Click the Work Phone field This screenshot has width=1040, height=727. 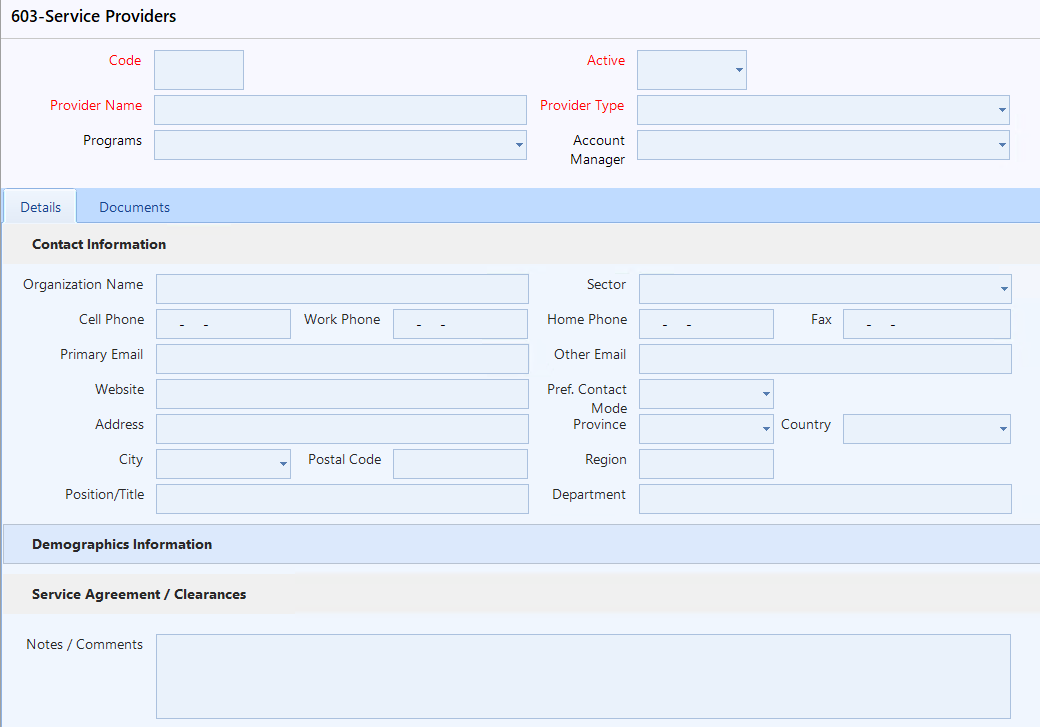(460, 324)
